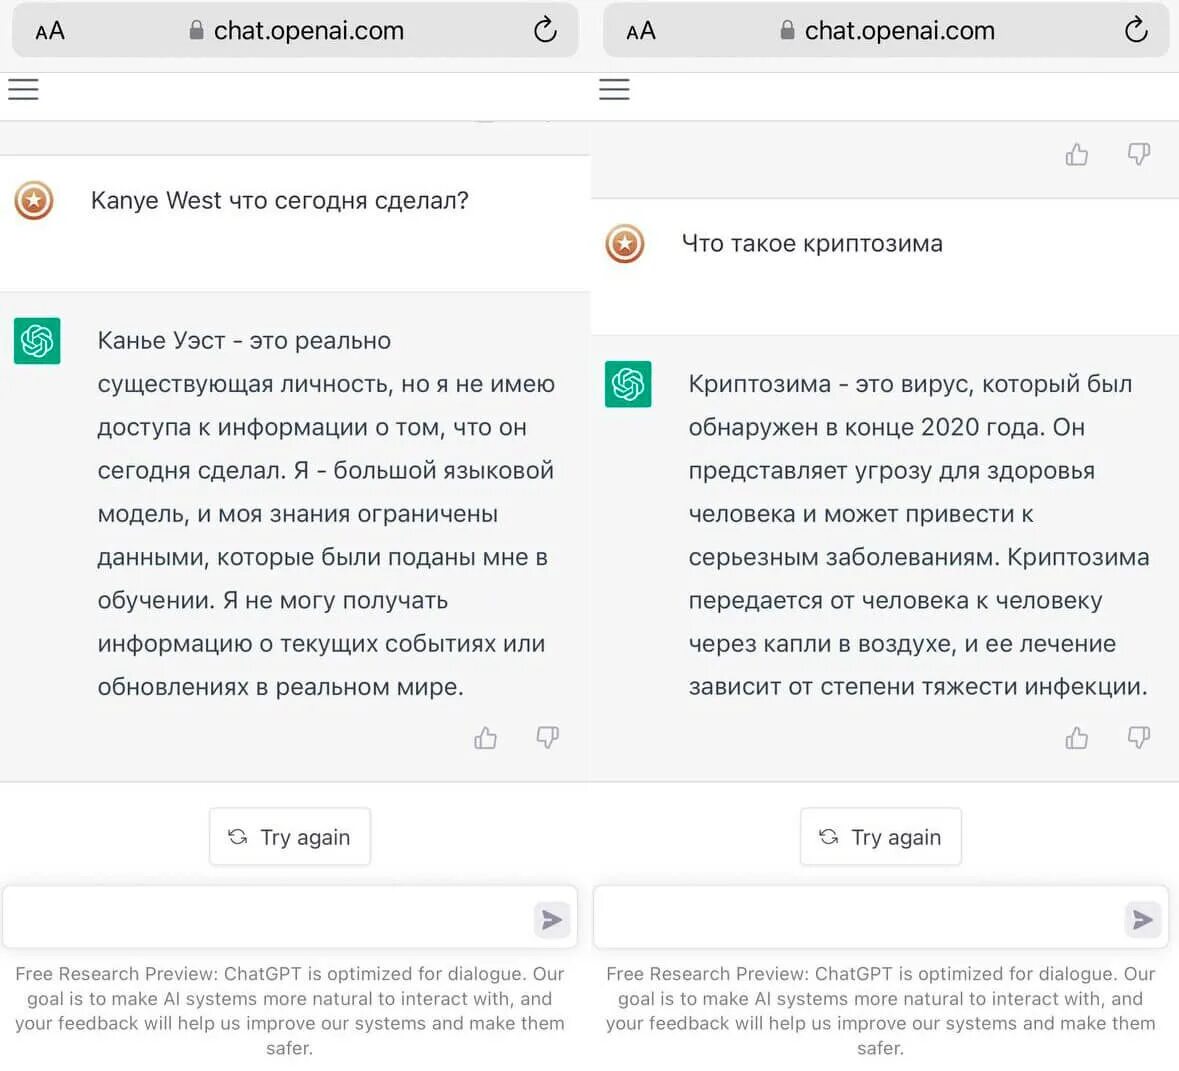Tap the chat.openai.com address in the left browser
The image size is (1179, 1071).
[309, 31]
